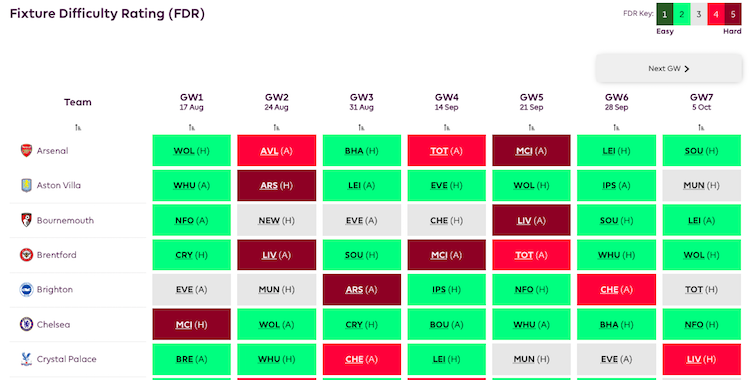Click the Crystal Palace eagle crest
This screenshot has height=380, width=750.
point(26,359)
